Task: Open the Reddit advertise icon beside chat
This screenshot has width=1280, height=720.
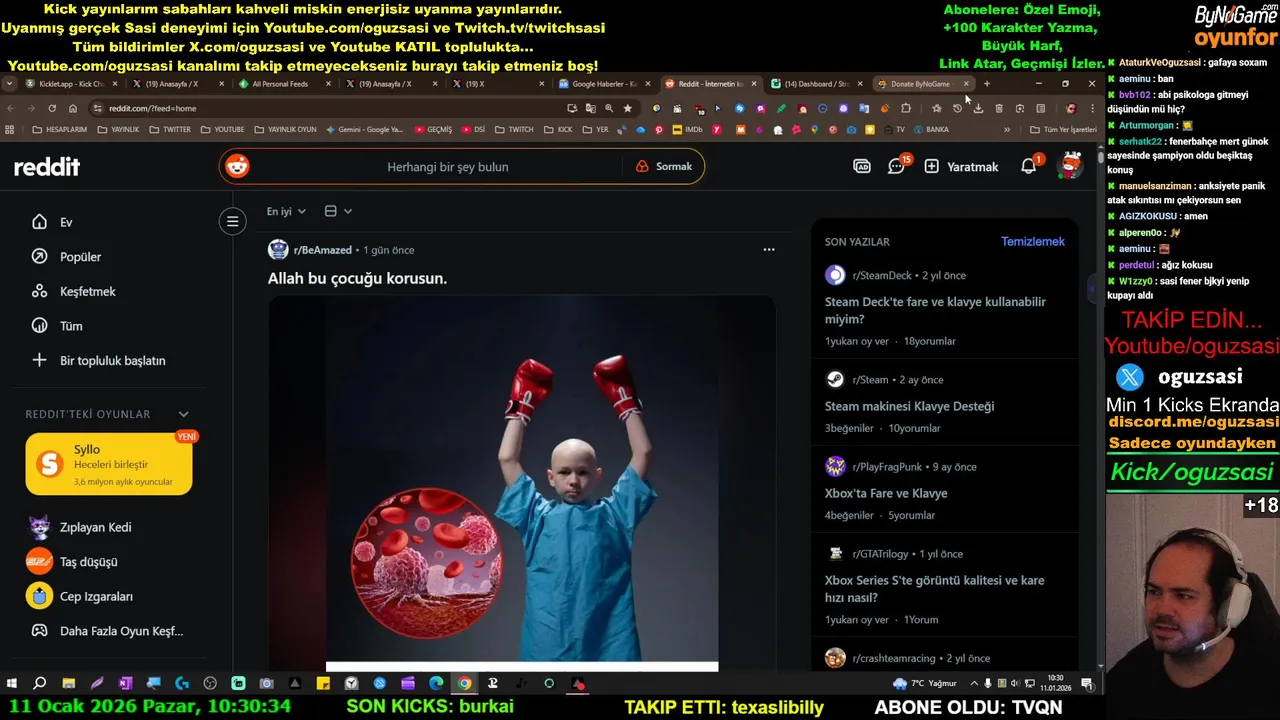Action: pos(862,166)
